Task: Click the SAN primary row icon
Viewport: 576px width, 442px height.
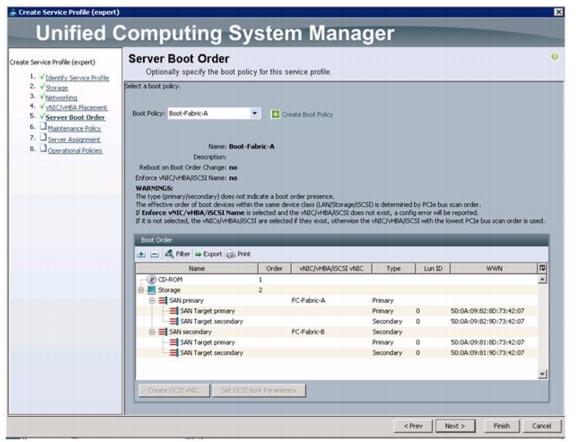Action: tap(163, 300)
